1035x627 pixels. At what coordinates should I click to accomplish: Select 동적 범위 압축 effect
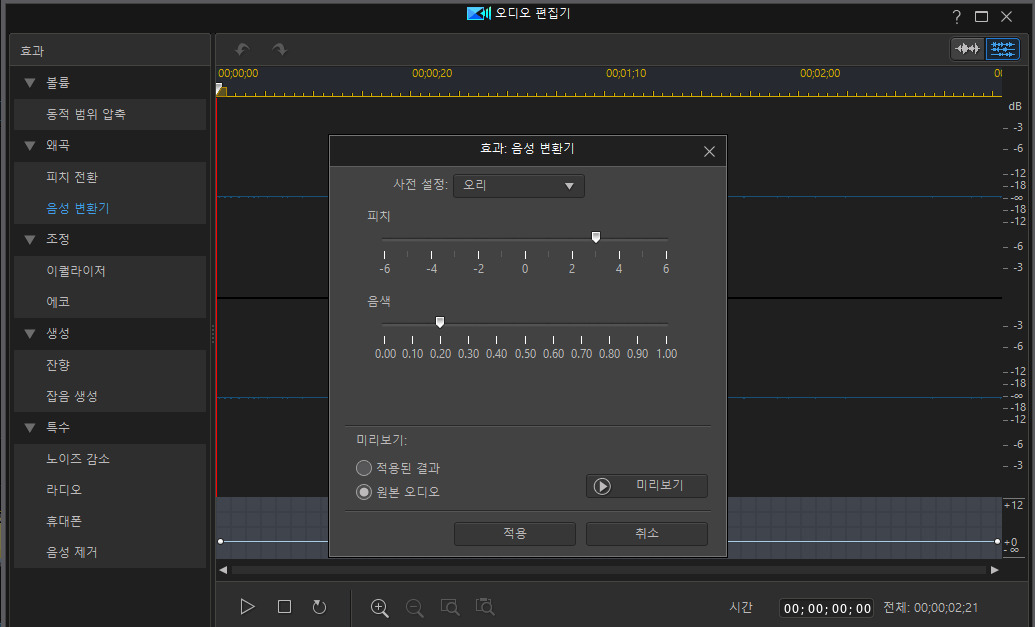[110, 114]
